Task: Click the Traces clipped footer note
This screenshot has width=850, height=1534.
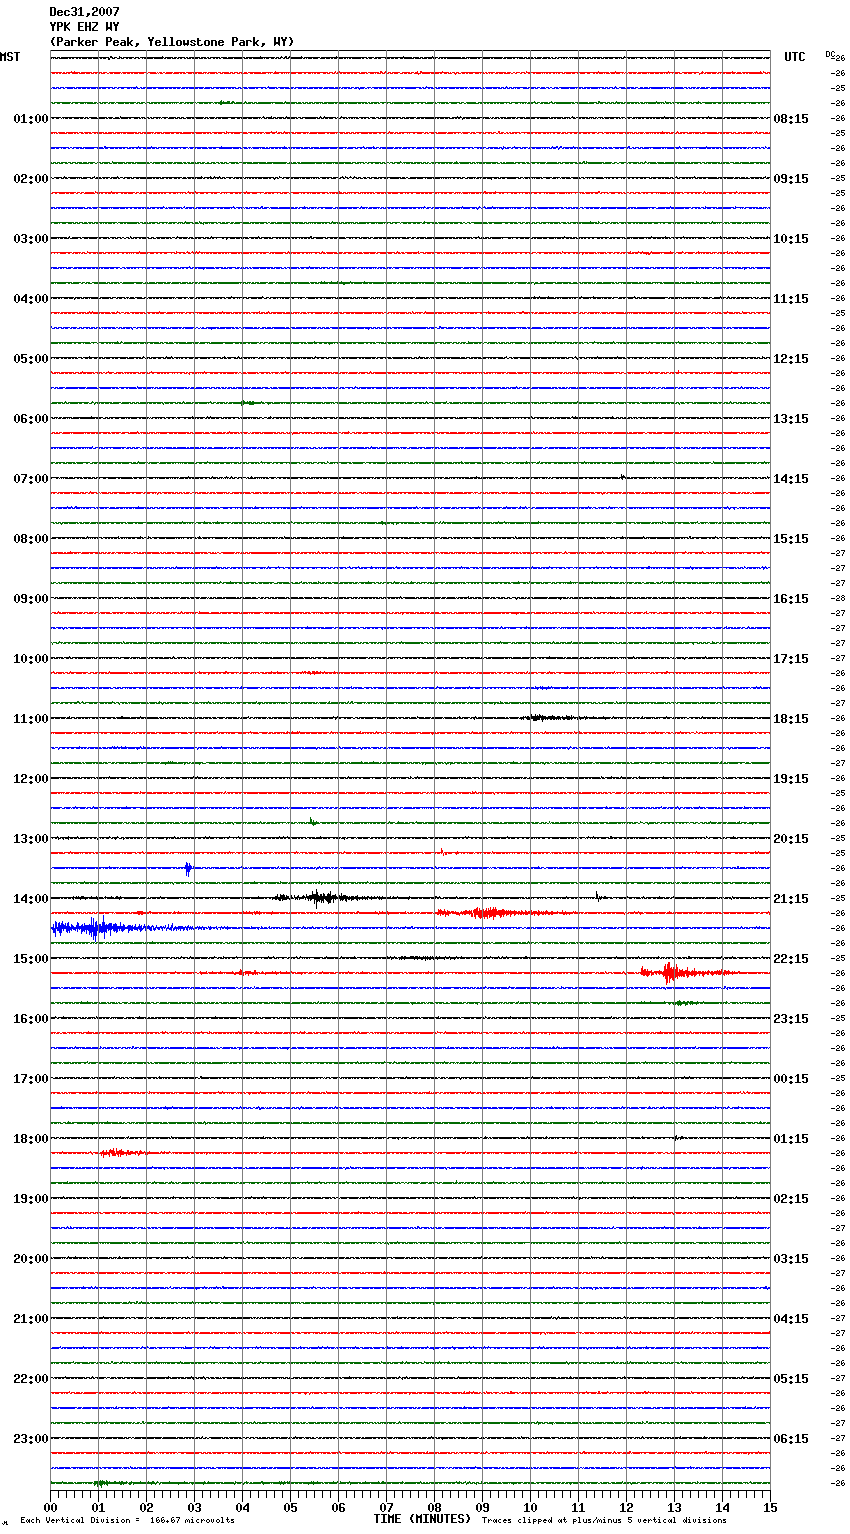Action: coord(604,1521)
